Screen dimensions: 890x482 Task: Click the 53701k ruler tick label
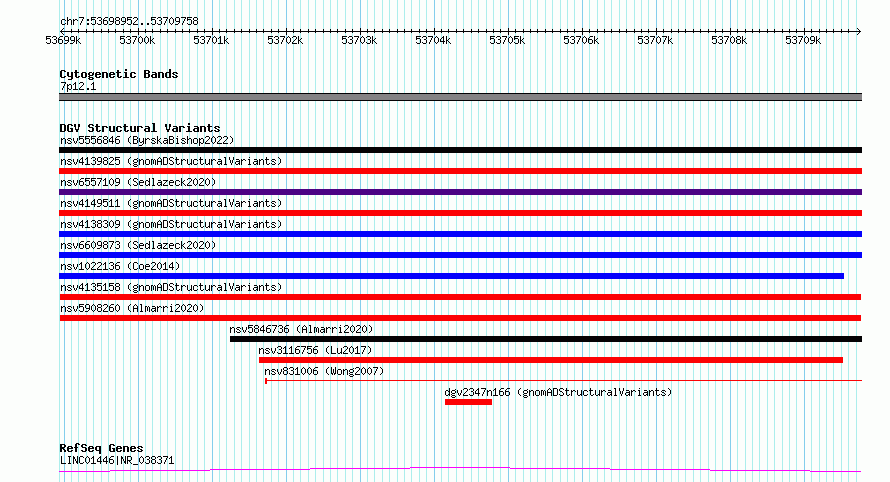point(211,40)
